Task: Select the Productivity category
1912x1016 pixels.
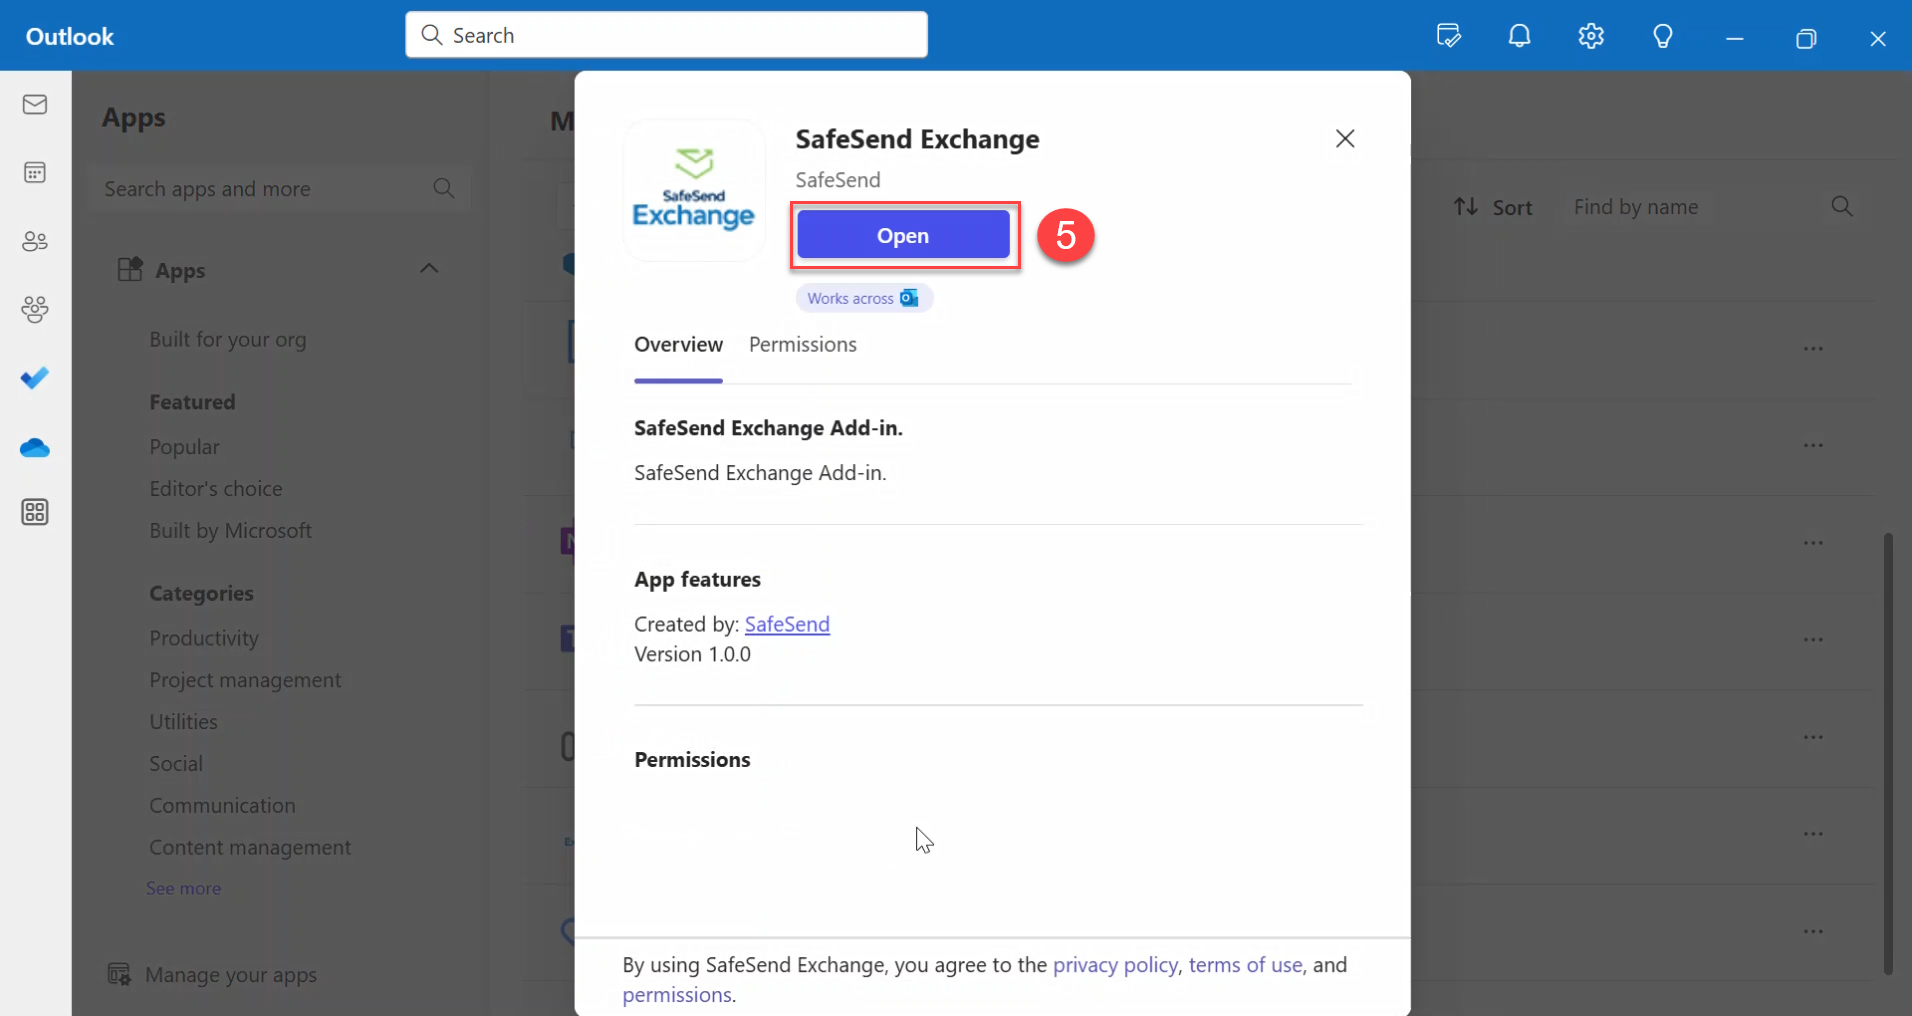Action: coord(204,638)
